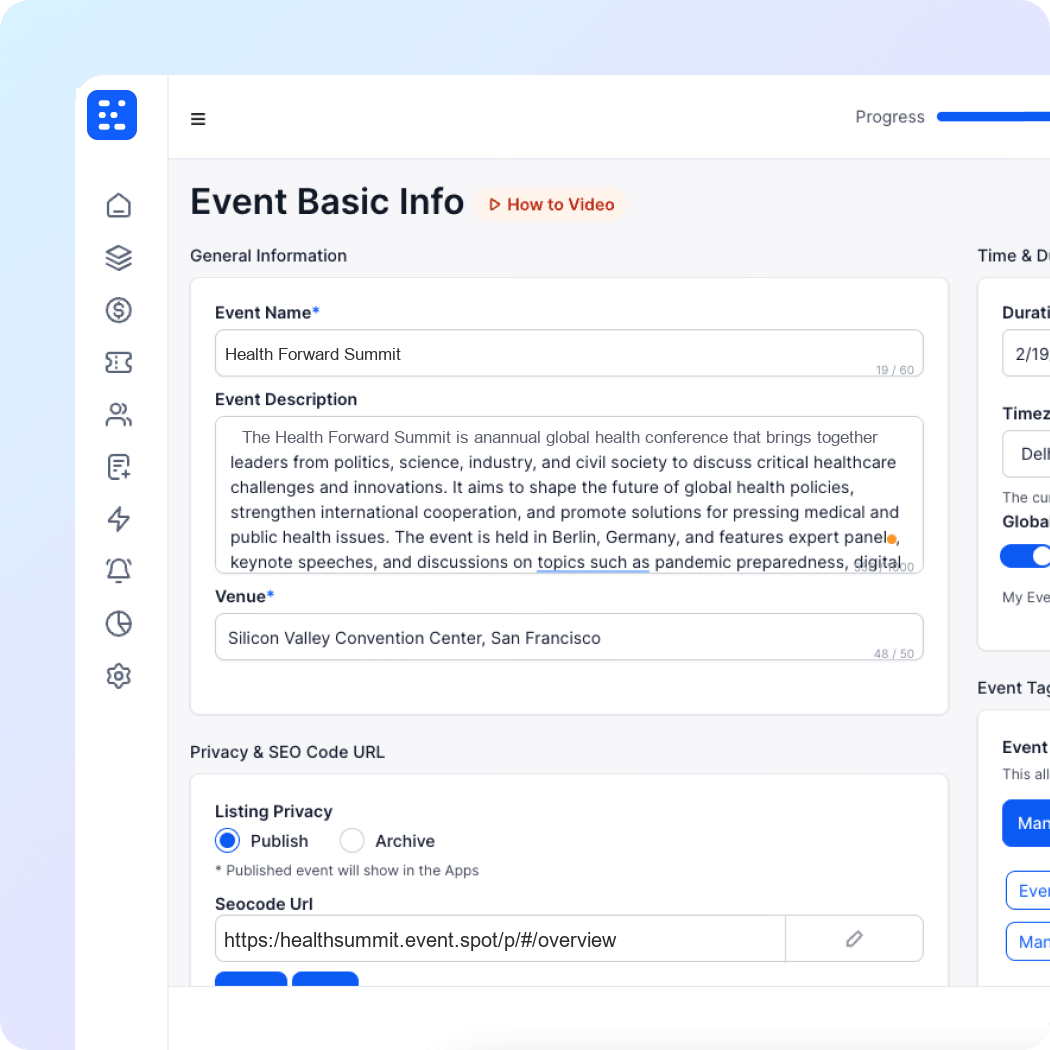Image resolution: width=1050 pixels, height=1050 pixels.
Task: Click the '19 / 60' character counter
Action: tap(895, 370)
